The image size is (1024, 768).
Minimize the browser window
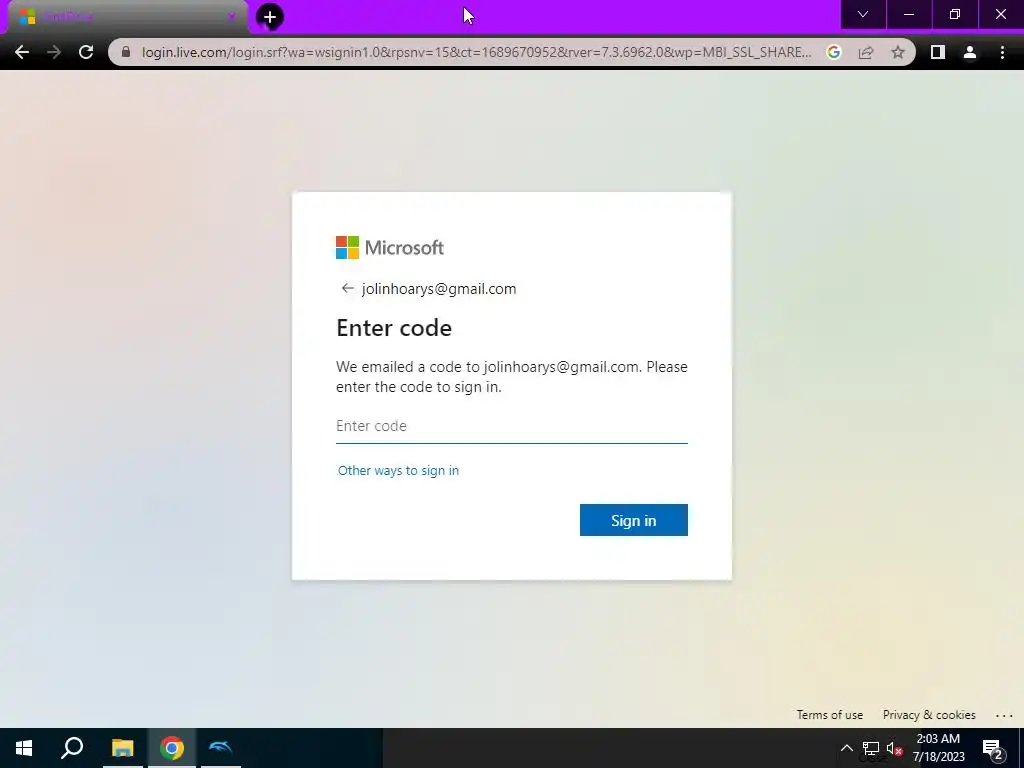pos(908,14)
